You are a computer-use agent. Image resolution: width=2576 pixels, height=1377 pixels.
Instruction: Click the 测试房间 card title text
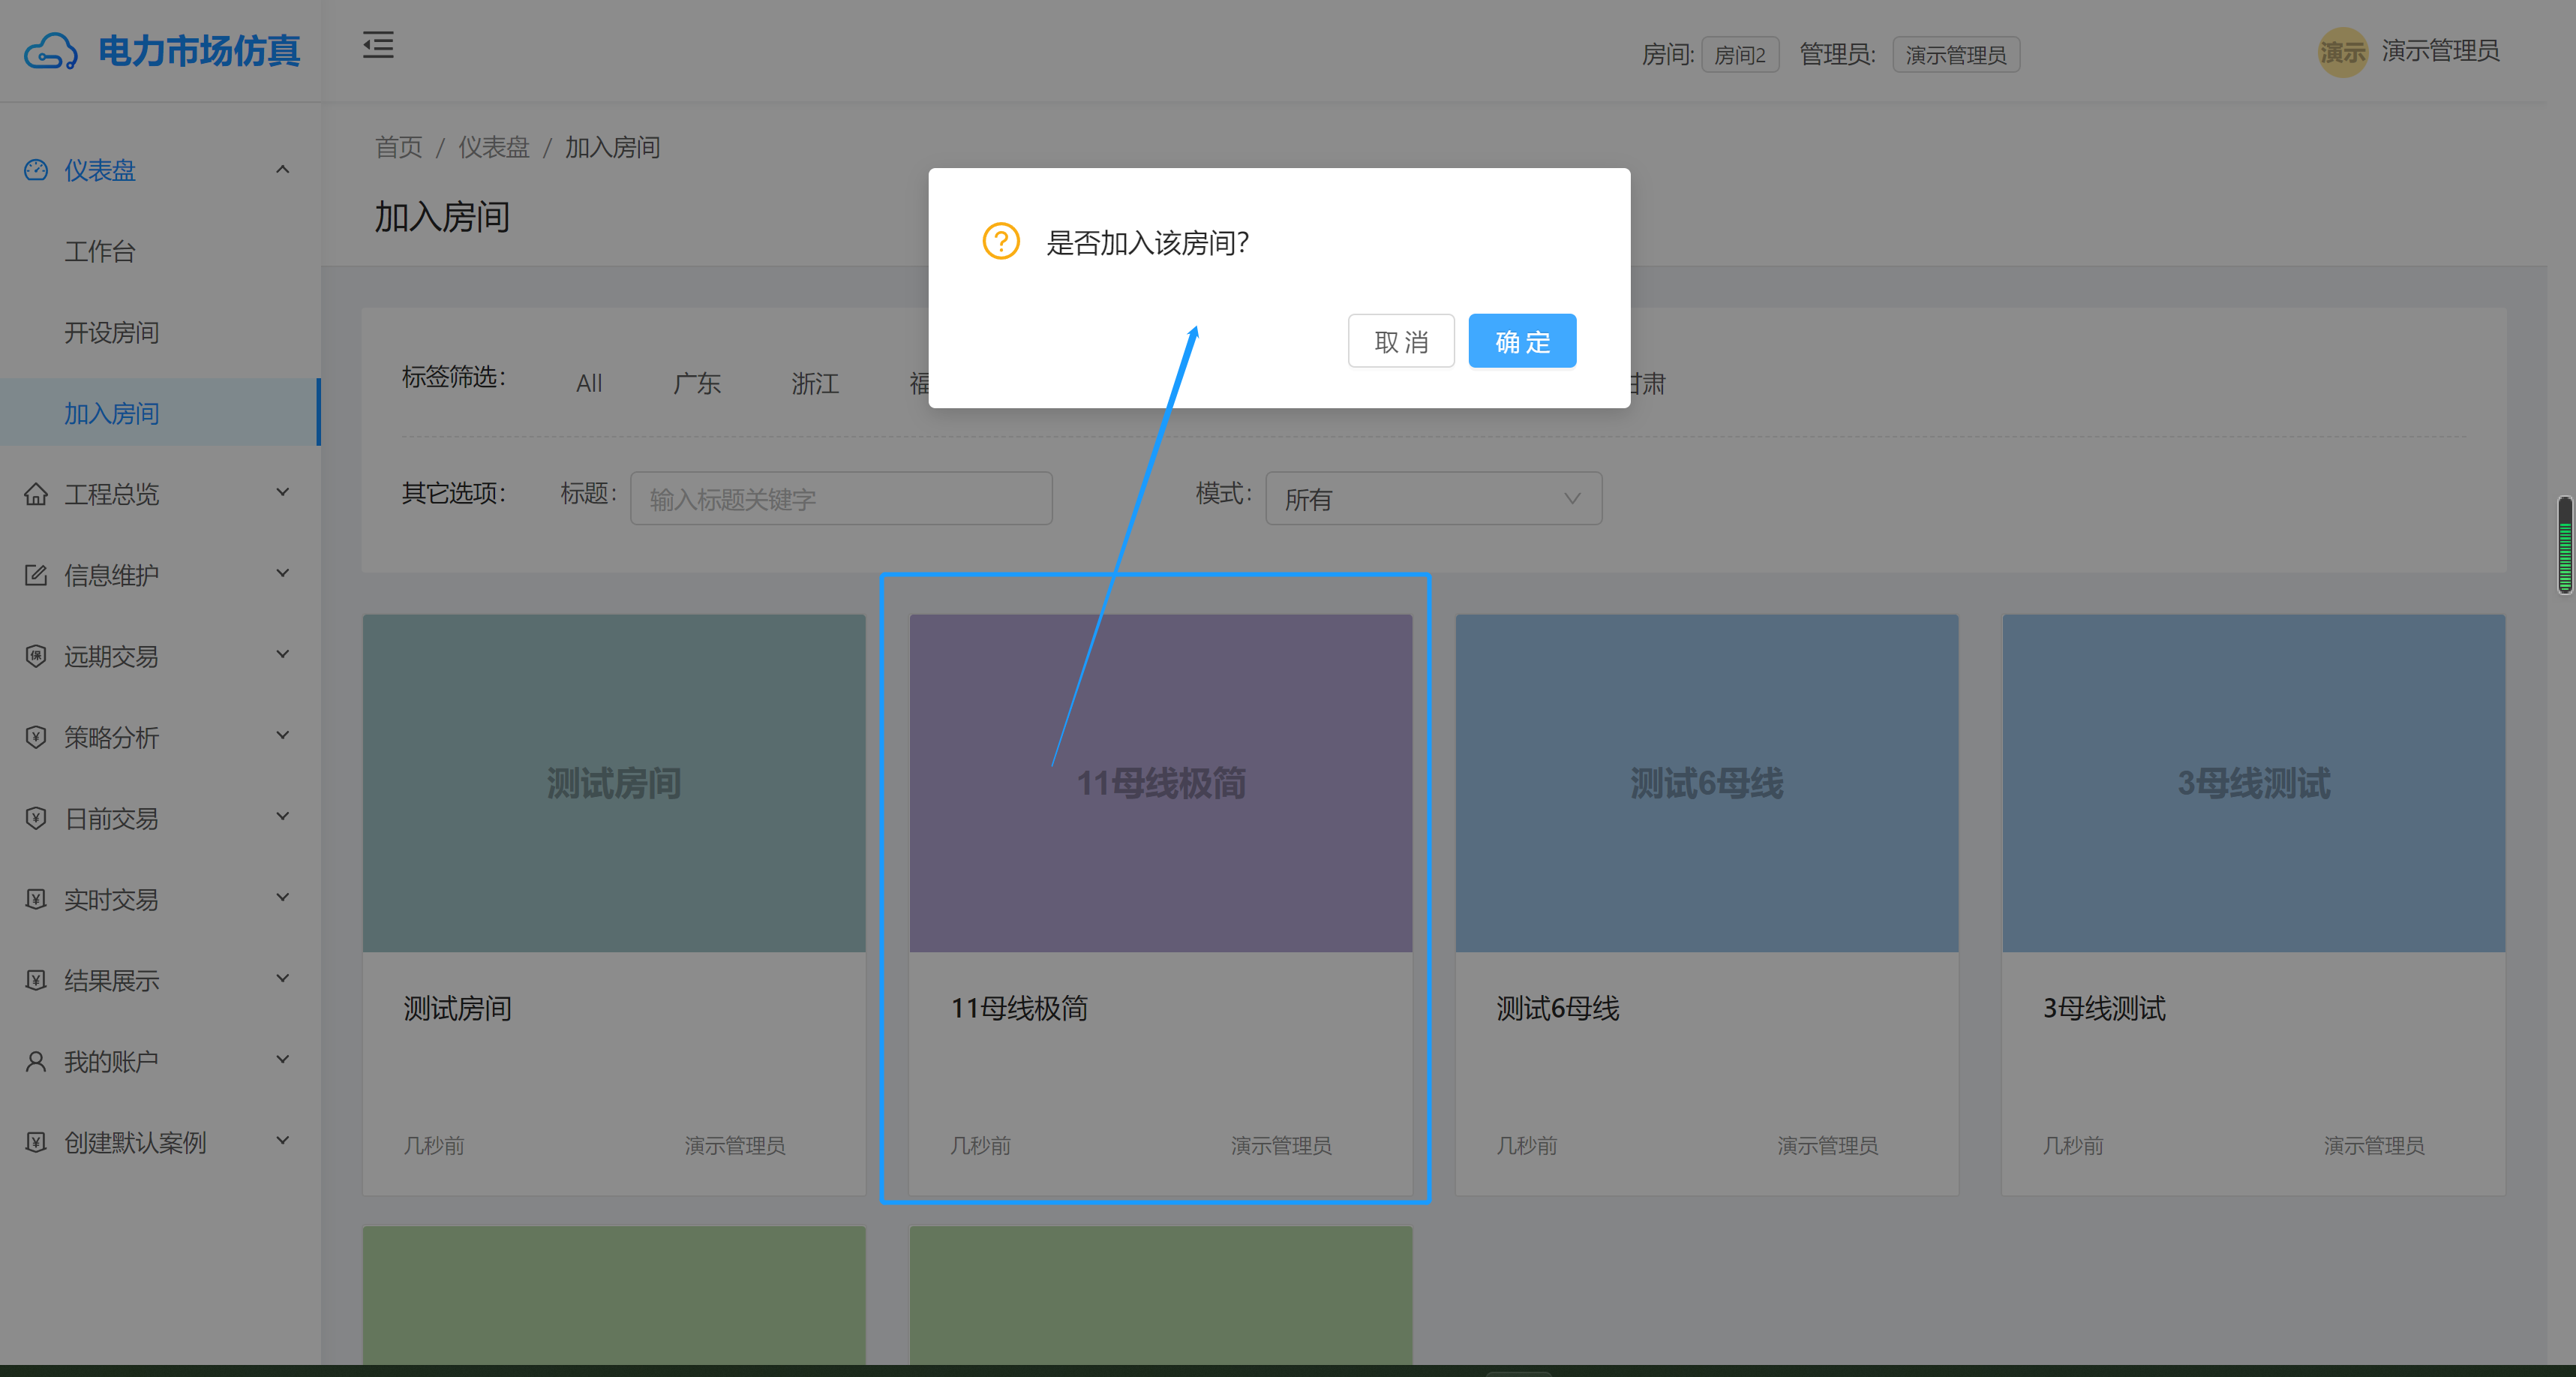pyautogui.click(x=458, y=1008)
